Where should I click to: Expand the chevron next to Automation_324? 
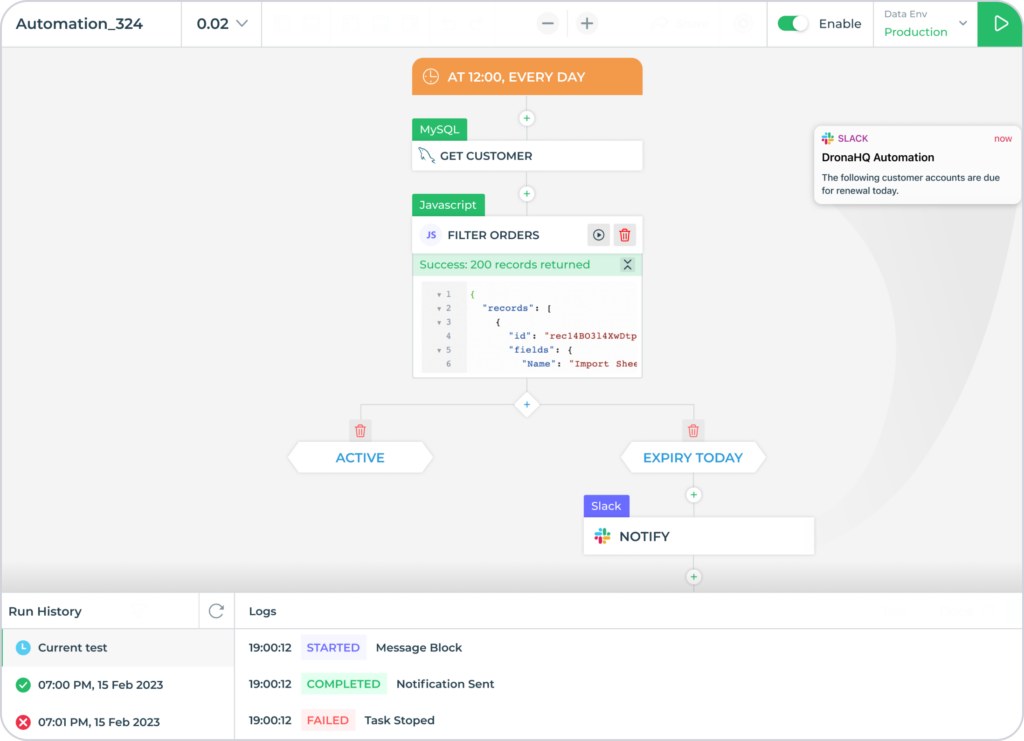click(x=240, y=23)
